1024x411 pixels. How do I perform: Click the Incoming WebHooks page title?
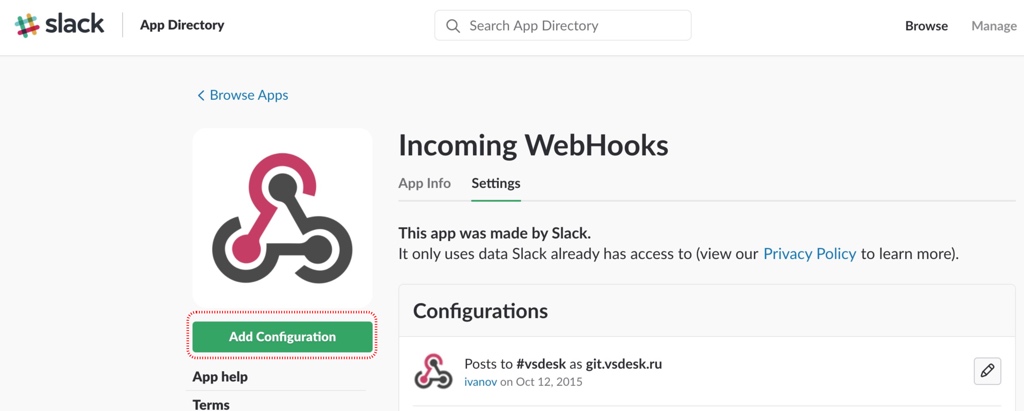point(533,145)
